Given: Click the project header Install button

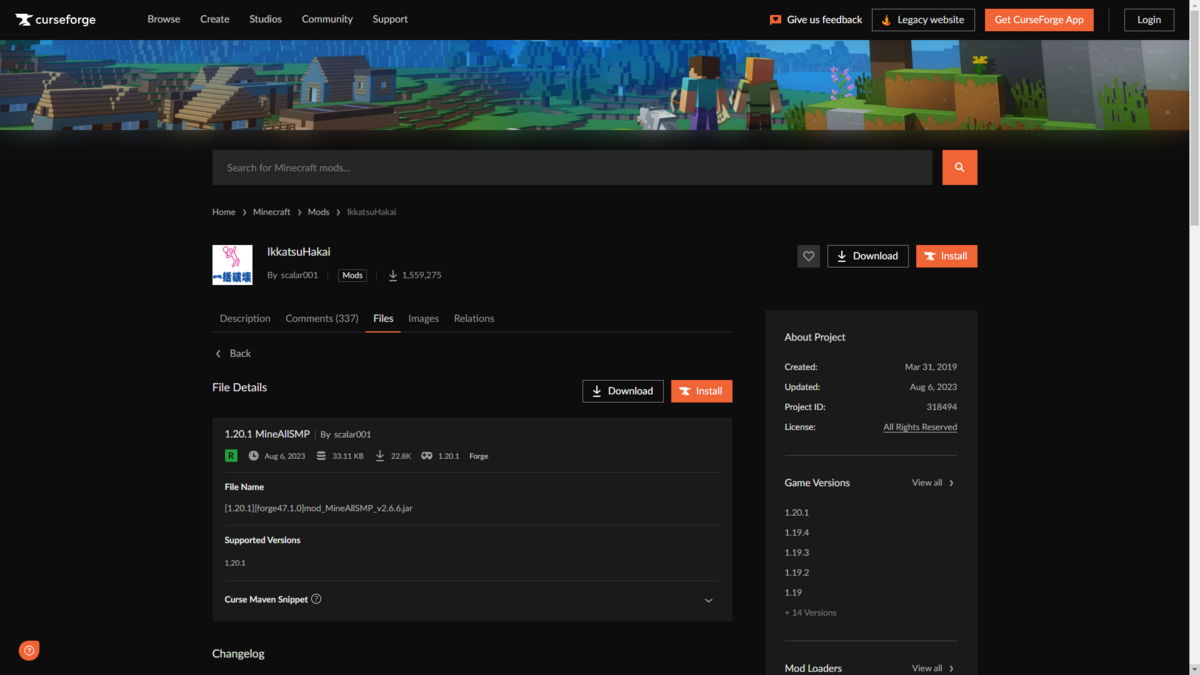Looking at the screenshot, I should 946,256.
